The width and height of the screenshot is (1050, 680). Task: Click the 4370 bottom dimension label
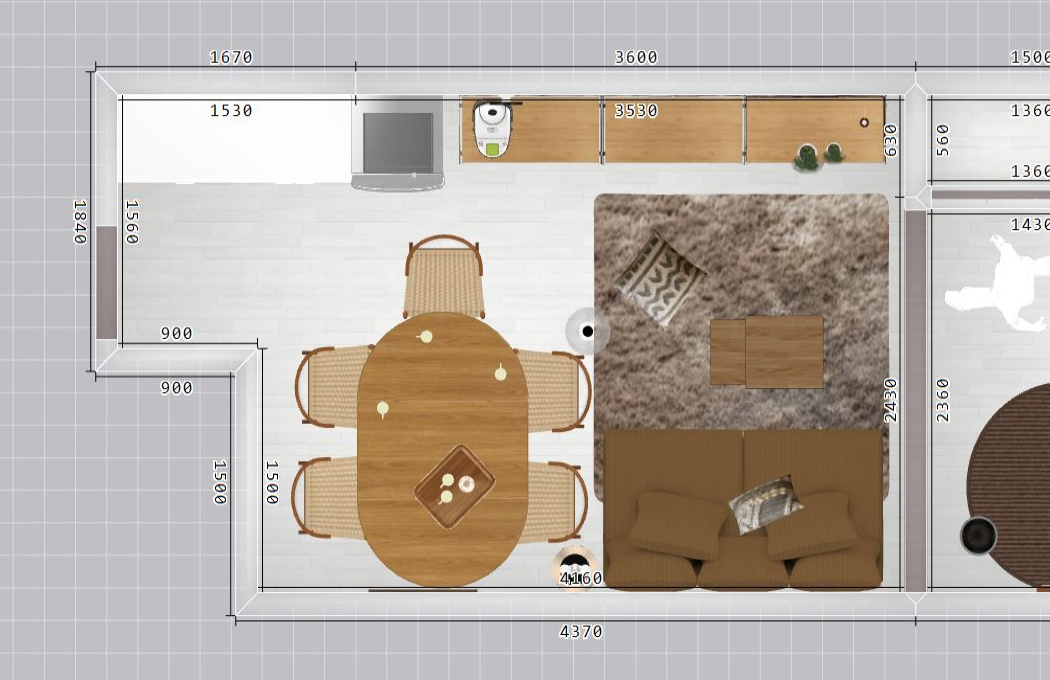pyautogui.click(x=580, y=632)
